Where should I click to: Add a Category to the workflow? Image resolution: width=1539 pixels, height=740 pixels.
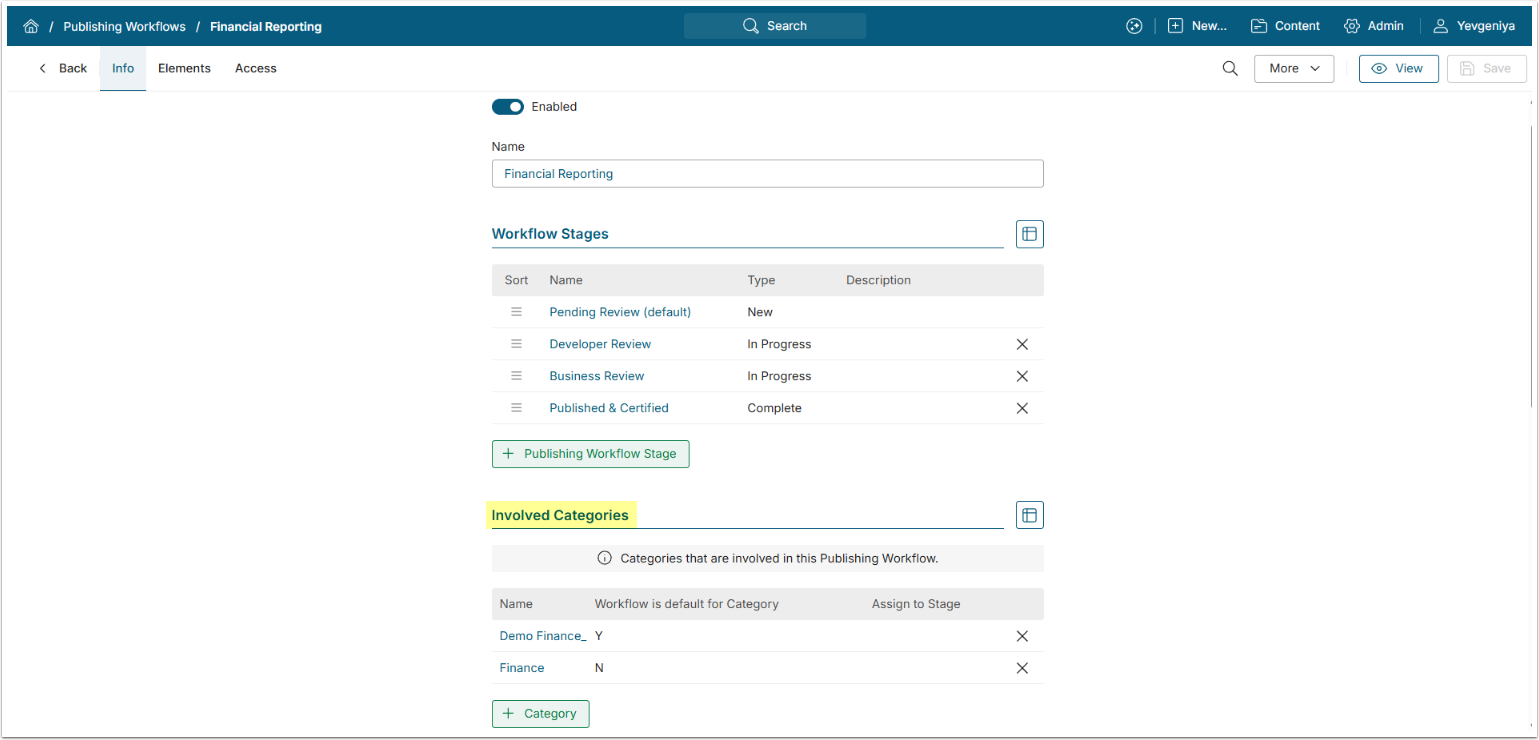point(540,714)
